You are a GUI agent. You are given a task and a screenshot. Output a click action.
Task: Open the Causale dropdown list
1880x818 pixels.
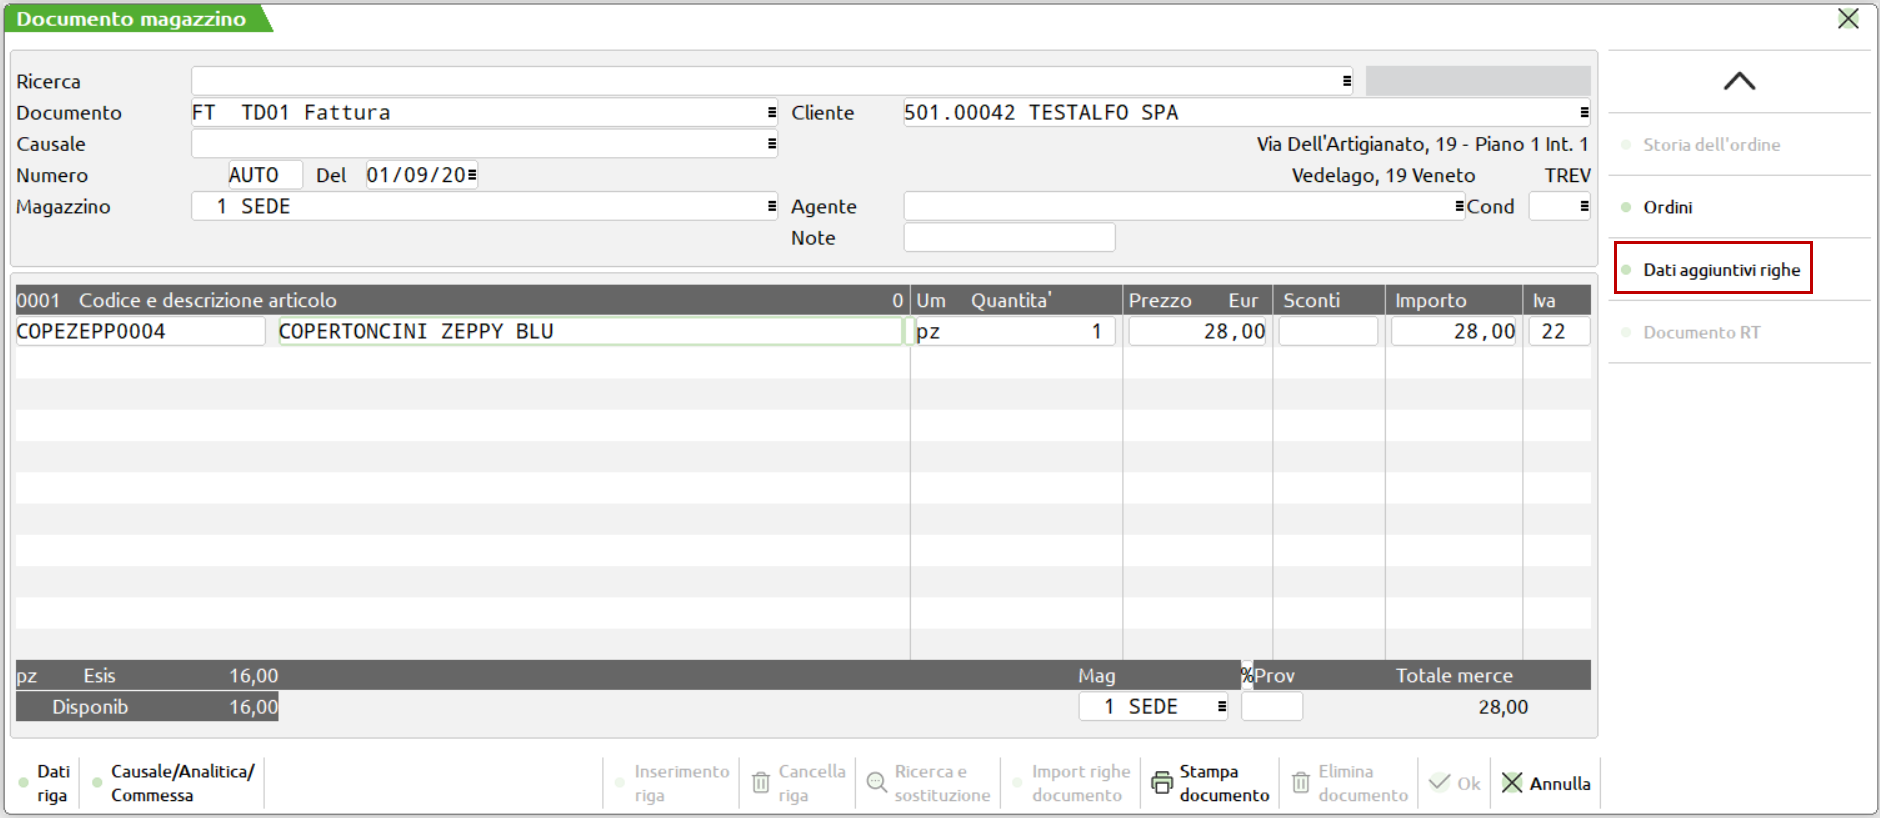click(x=771, y=144)
